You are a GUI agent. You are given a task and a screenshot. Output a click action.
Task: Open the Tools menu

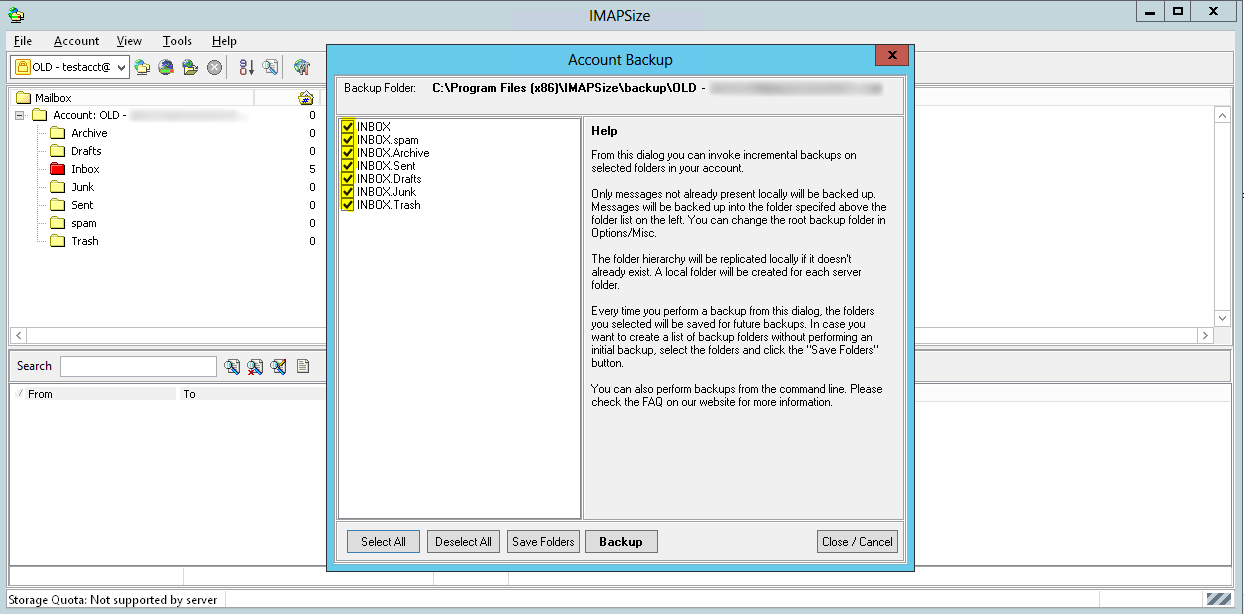(x=177, y=41)
